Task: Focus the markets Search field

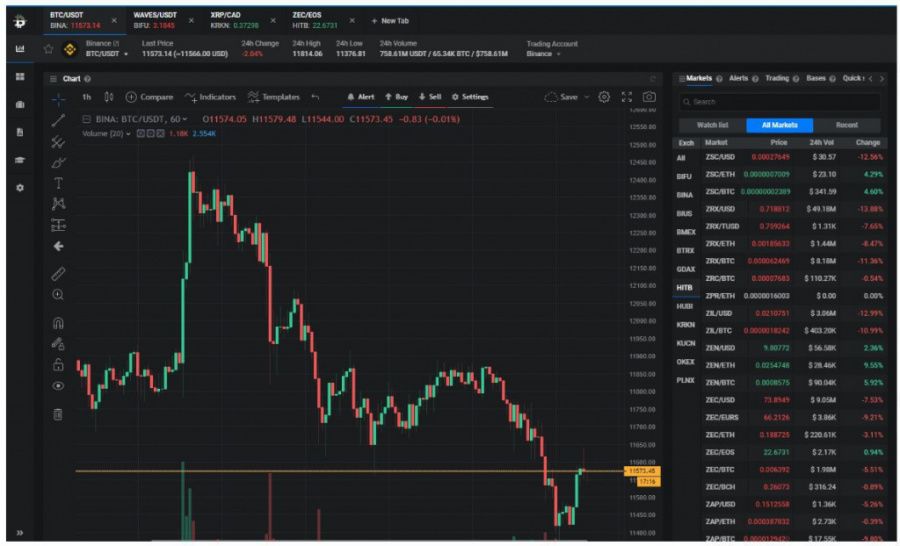Action: 779,102
